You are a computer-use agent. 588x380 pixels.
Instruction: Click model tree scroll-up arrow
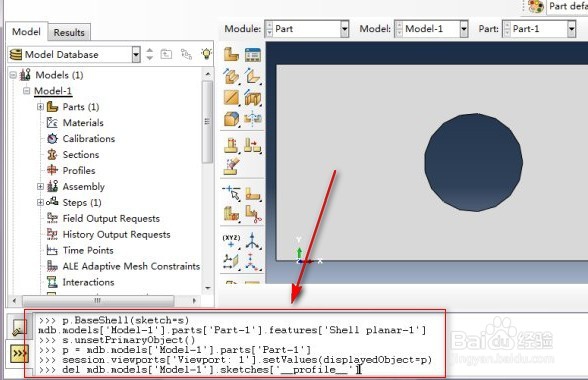pyautogui.click(x=208, y=74)
